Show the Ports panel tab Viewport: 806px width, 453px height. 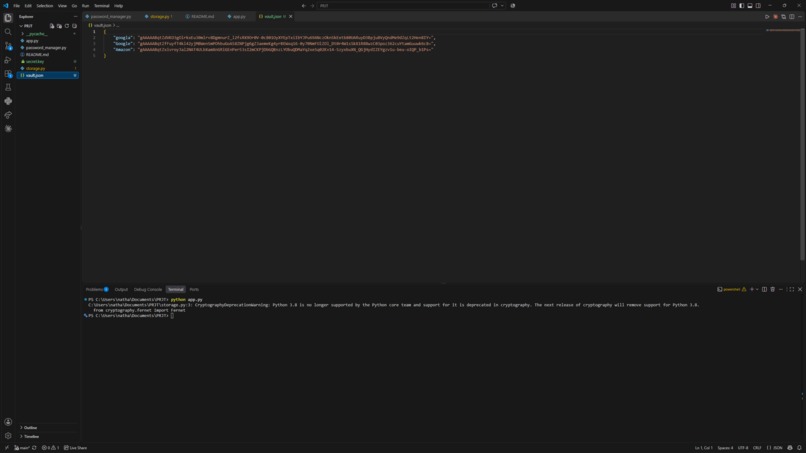click(194, 289)
